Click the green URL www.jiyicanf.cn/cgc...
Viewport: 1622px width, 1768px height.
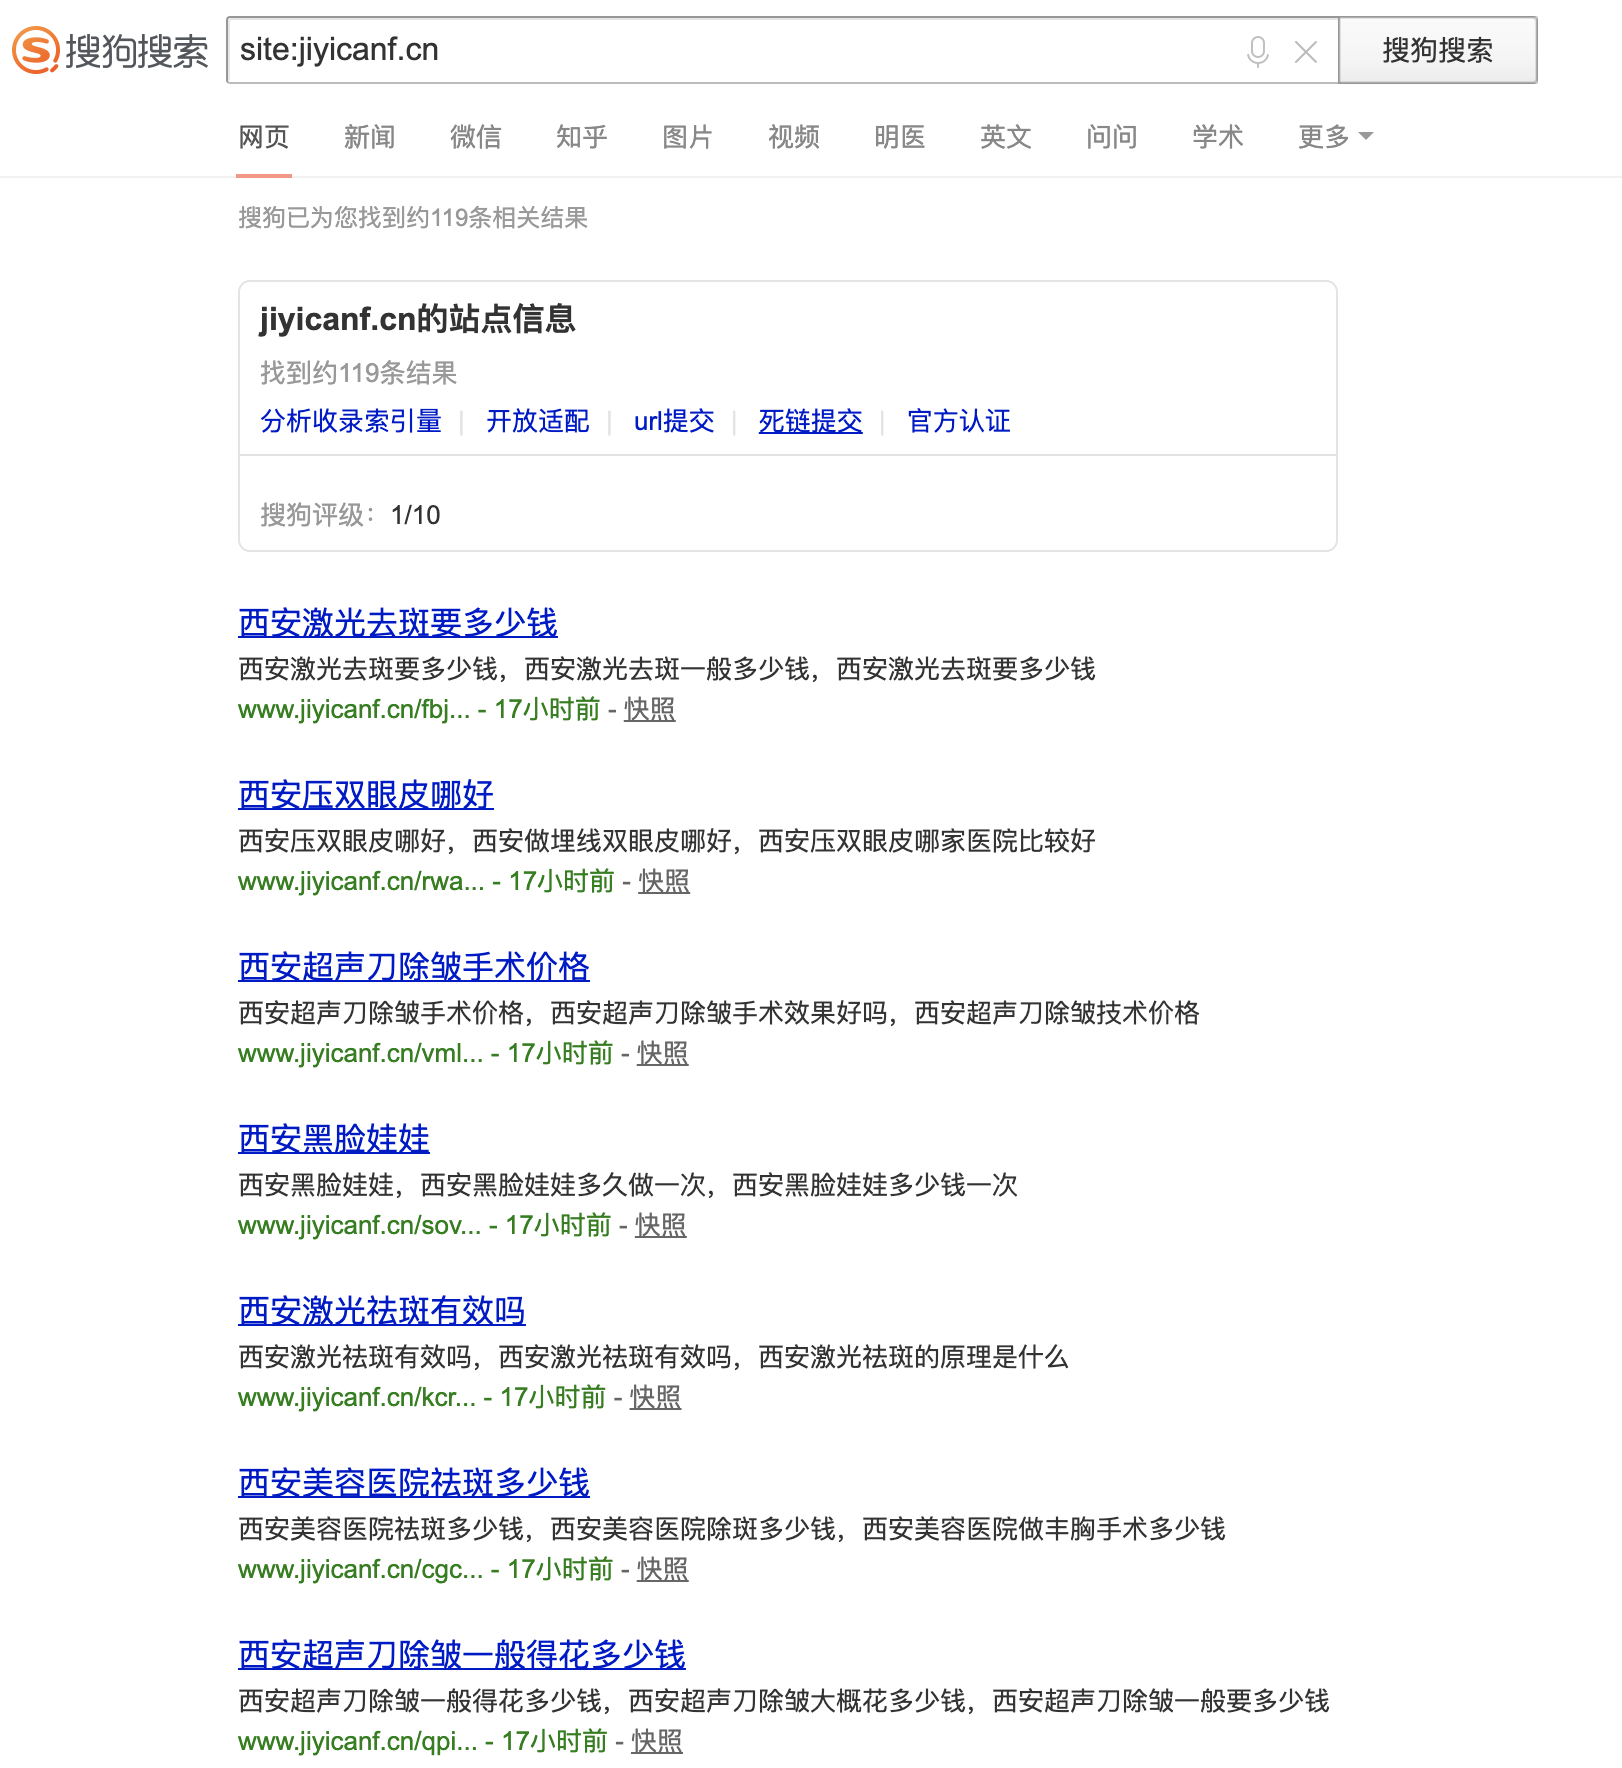pos(360,1569)
